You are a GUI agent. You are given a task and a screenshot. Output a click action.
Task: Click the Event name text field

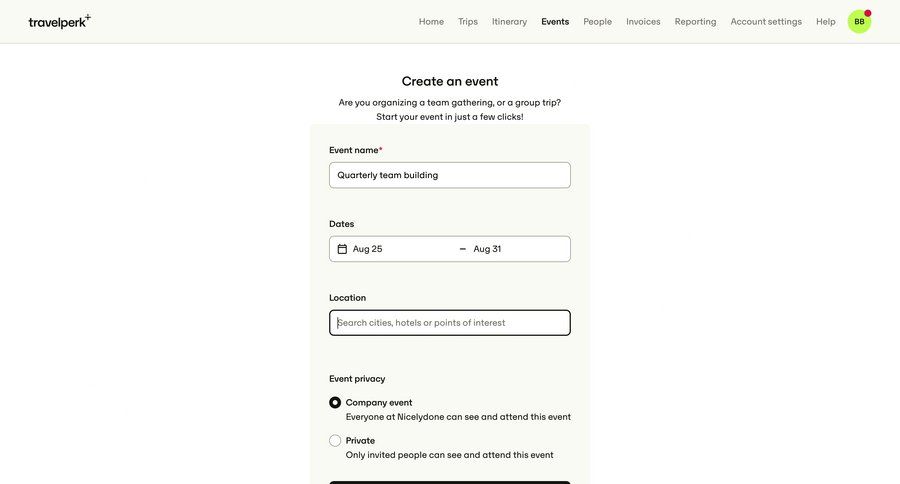click(x=450, y=175)
